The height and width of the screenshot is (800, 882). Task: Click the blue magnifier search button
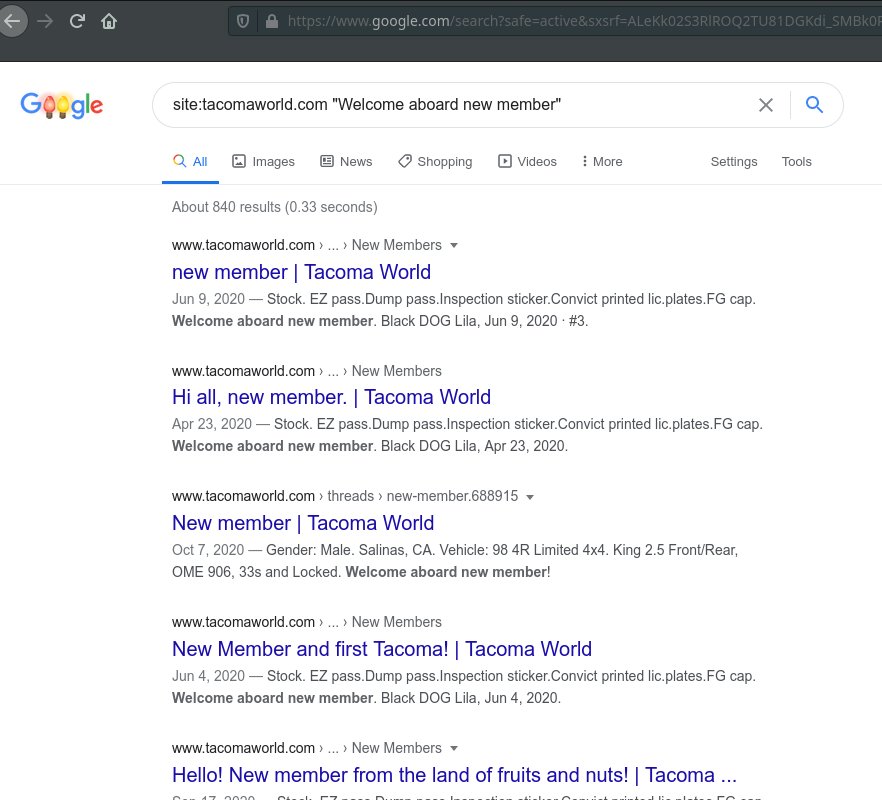click(814, 105)
